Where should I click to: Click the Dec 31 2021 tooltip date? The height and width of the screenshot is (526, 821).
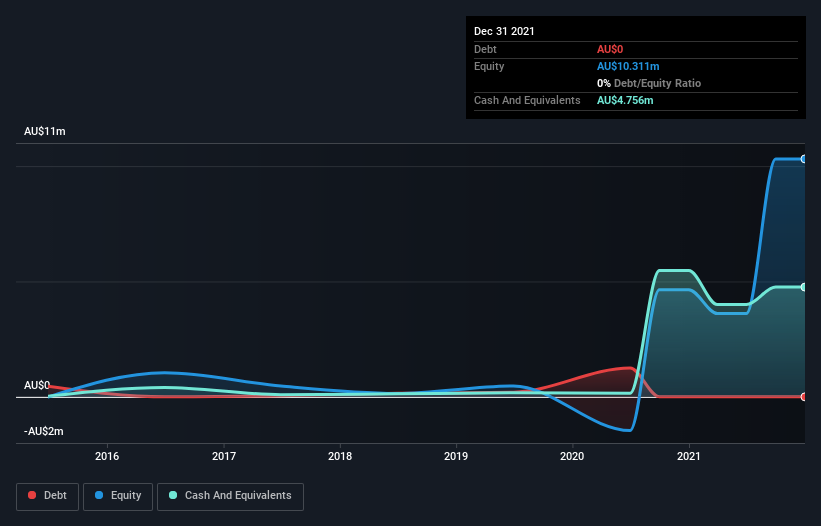(x=504, y=31)
